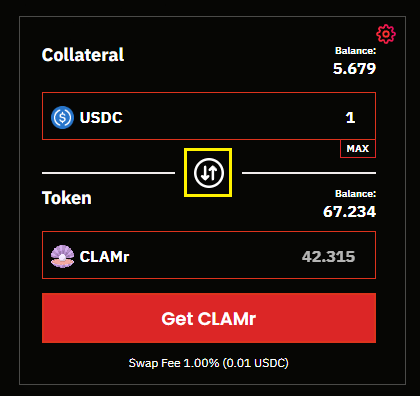The image size is (420, 396).
Task: Click the Token section heading
Action: coord(66,198)
